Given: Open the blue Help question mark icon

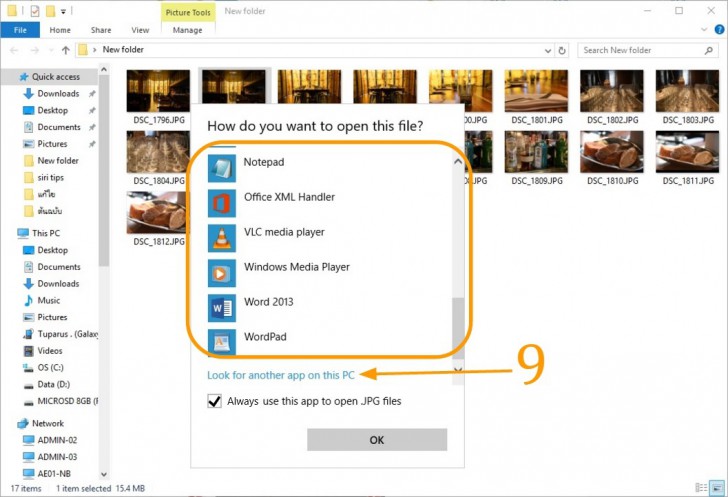Looking at the screenshot, I should 719,30.
